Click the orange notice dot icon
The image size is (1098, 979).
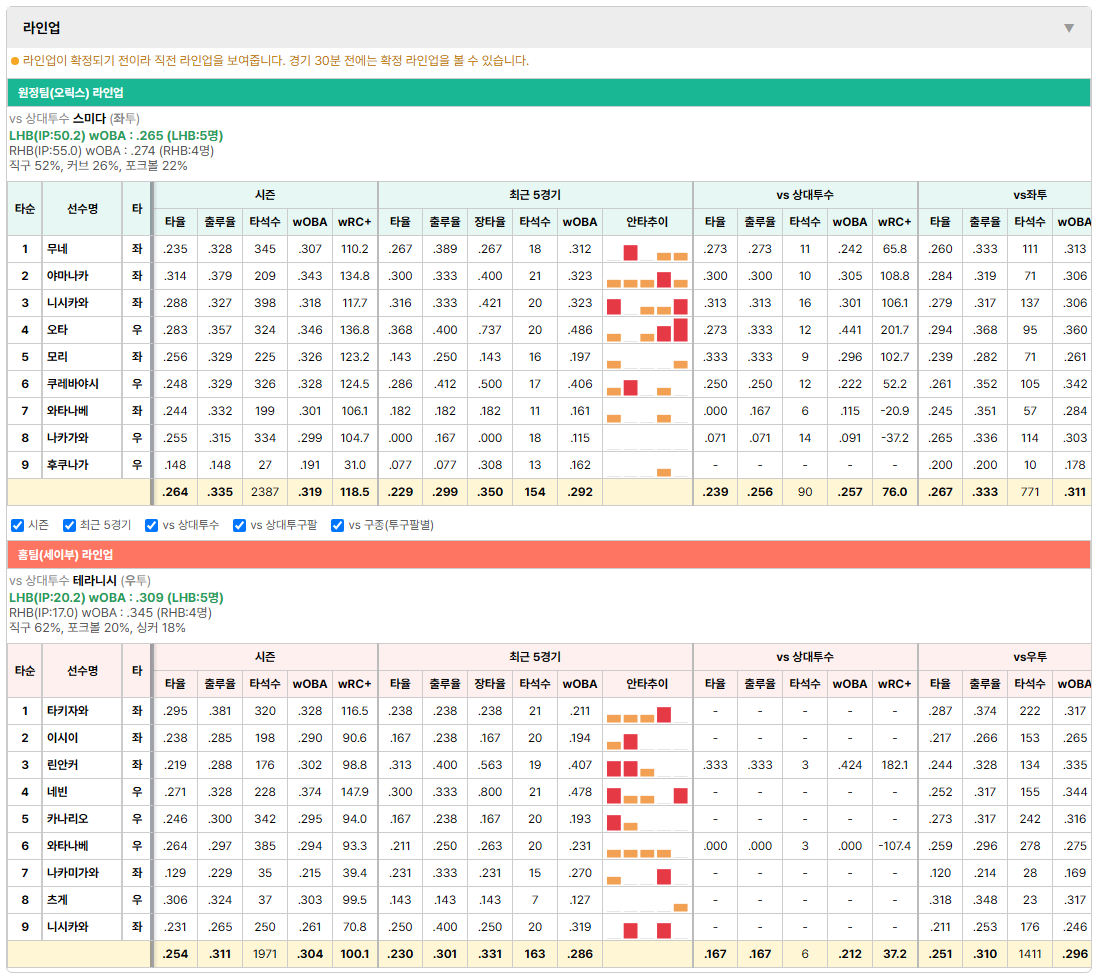coord(15,61)
